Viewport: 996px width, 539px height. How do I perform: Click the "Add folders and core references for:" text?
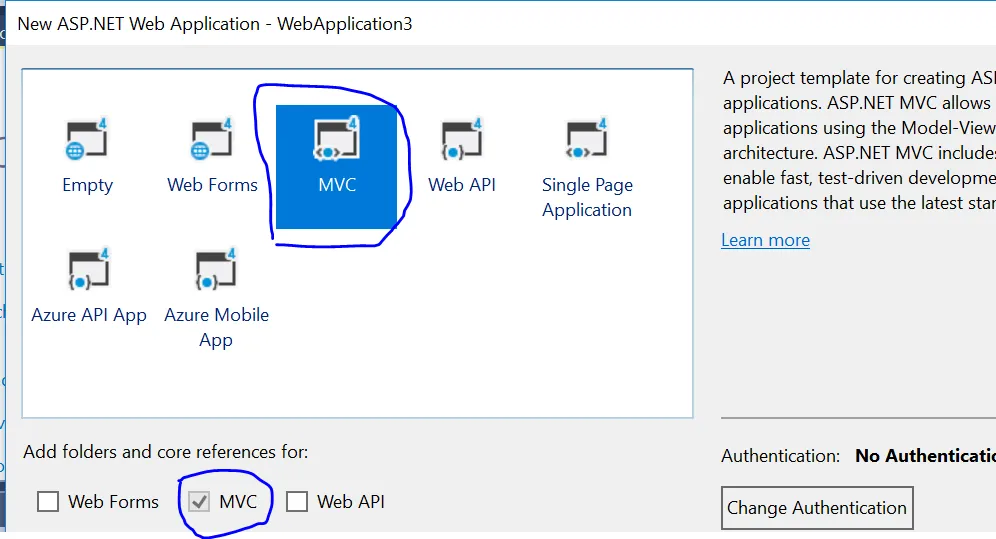click(x=166, y=452)
